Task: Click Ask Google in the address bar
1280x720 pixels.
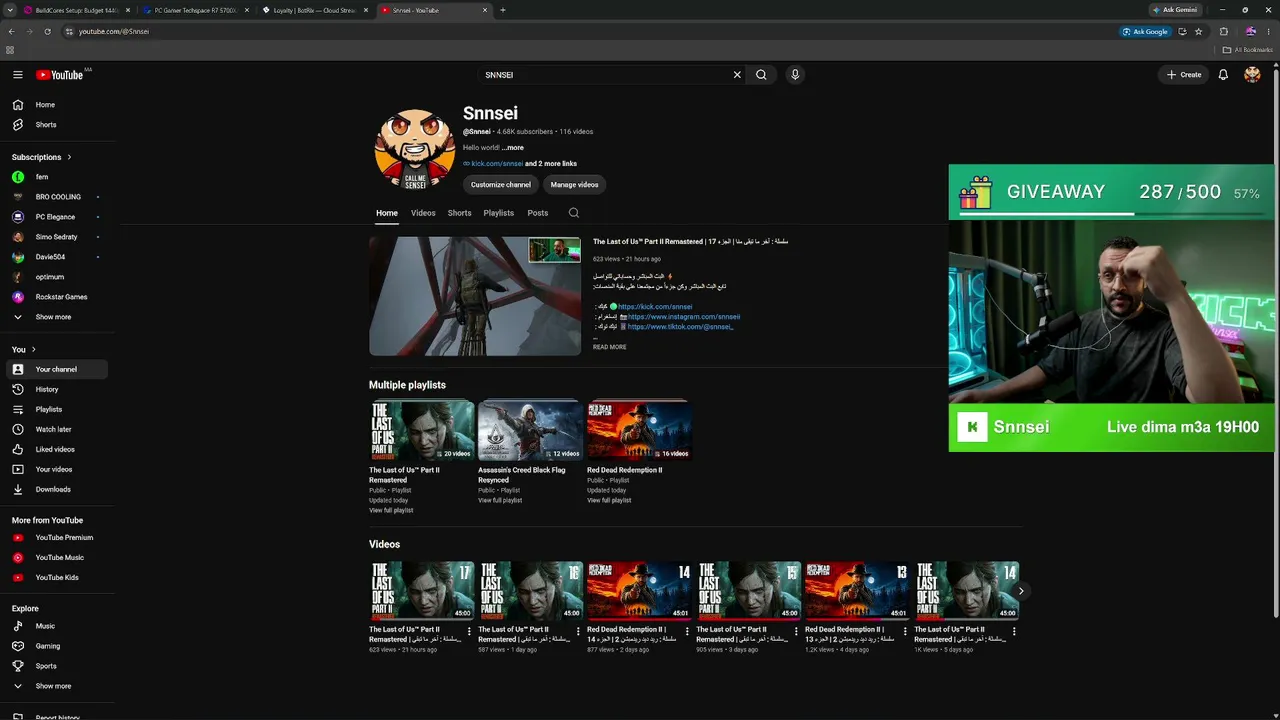Action: coord(1145,31)
